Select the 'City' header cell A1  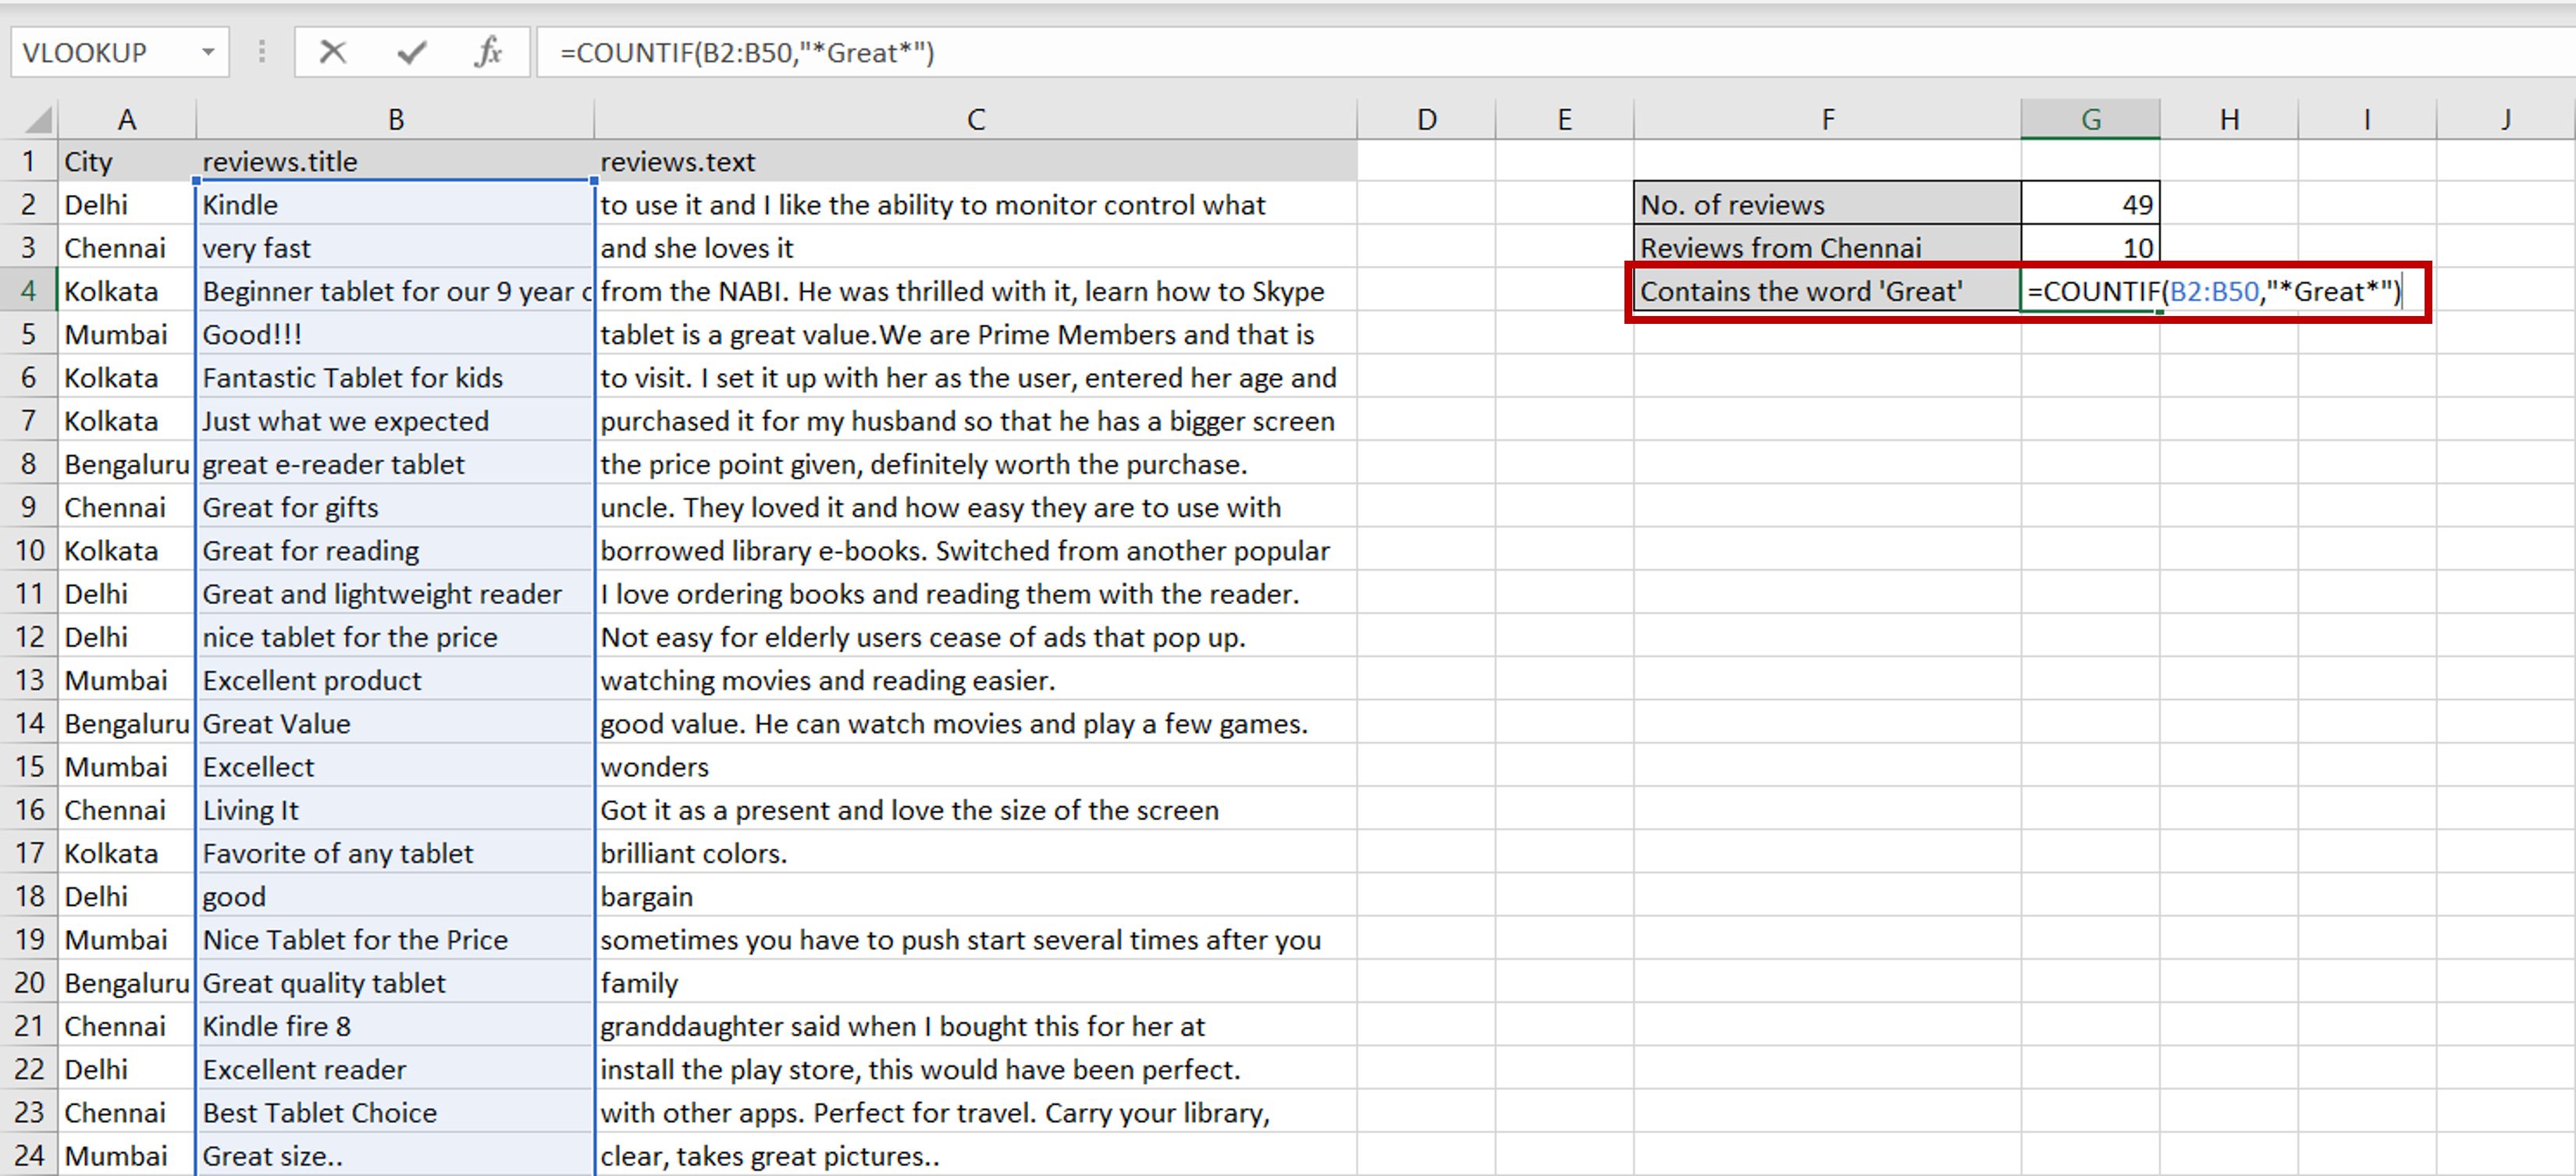[127, 161]
